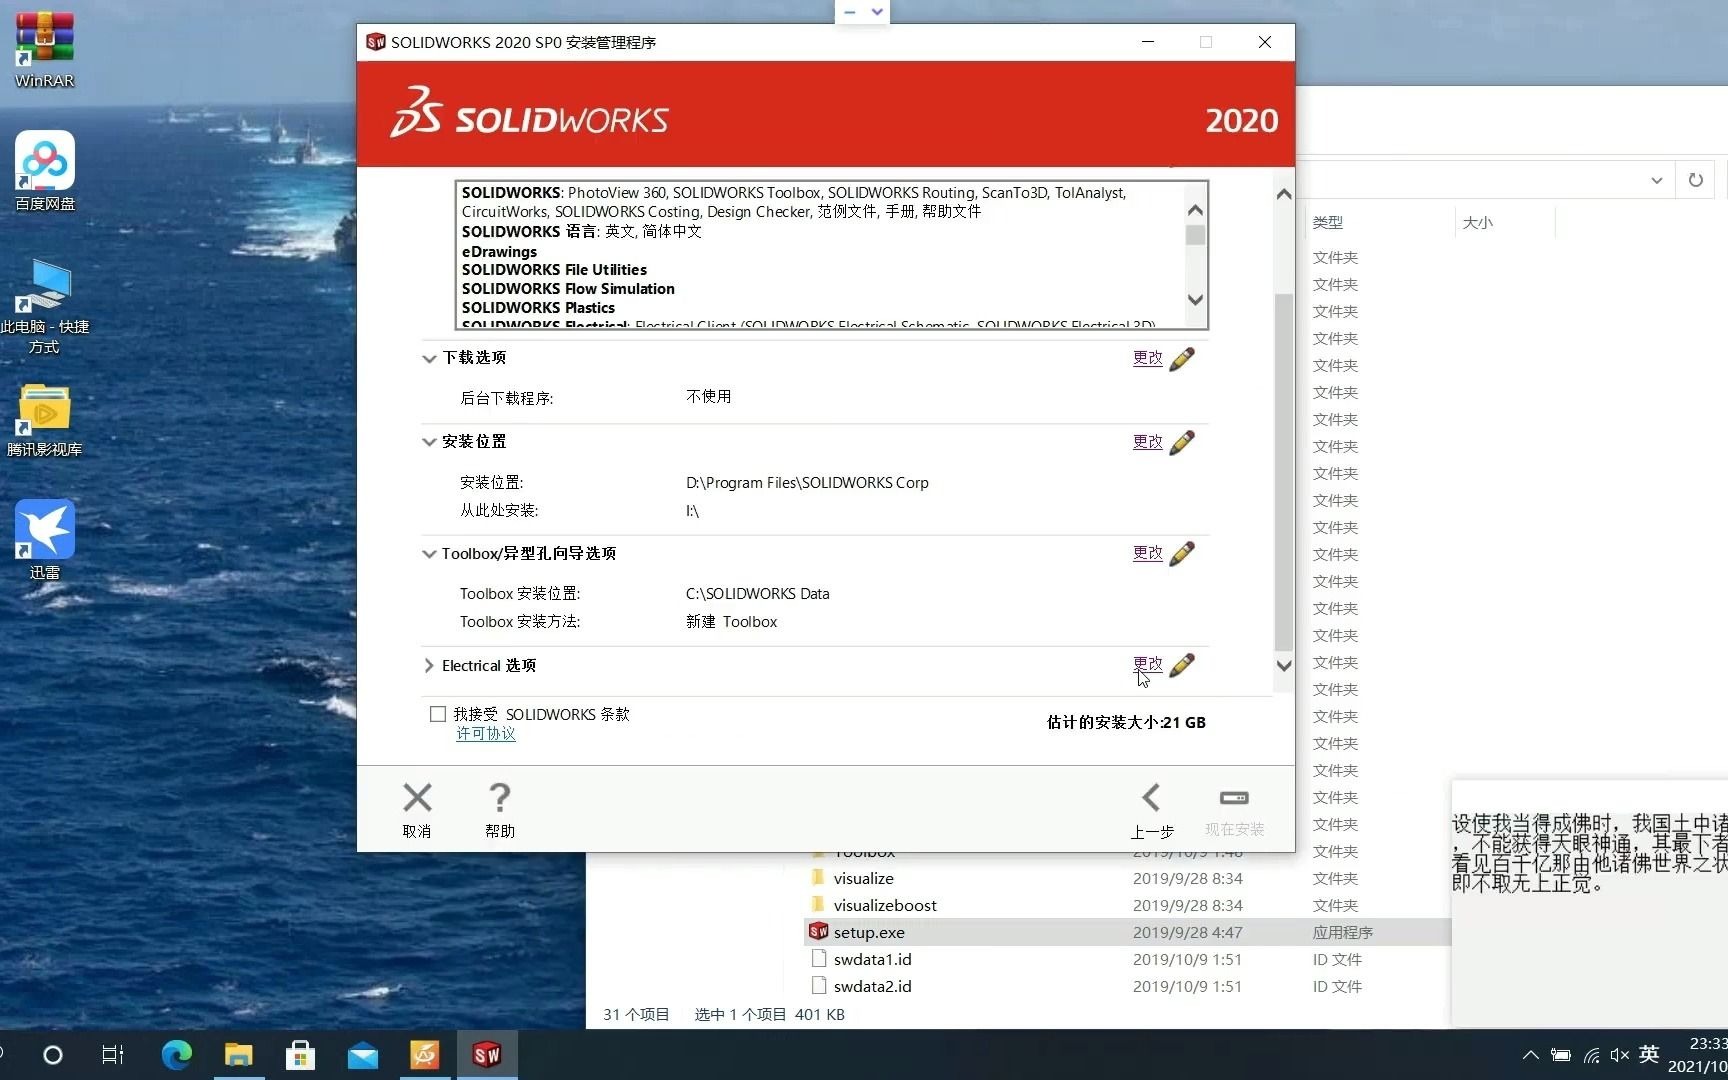The height and width of the screenshot is (1080, 1728).
Task: Open File Explorer from taskbar
Action: point(238,1055)
